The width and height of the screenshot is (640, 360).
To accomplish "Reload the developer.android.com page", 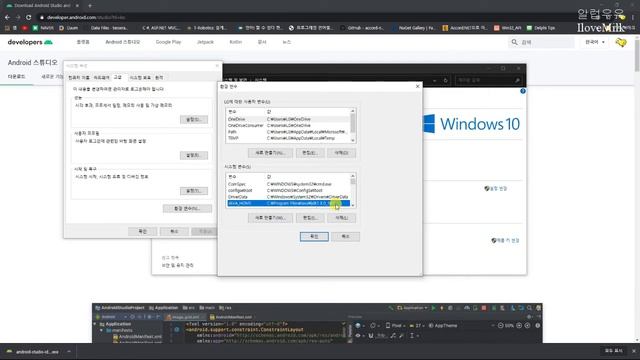I will [28, 17].
